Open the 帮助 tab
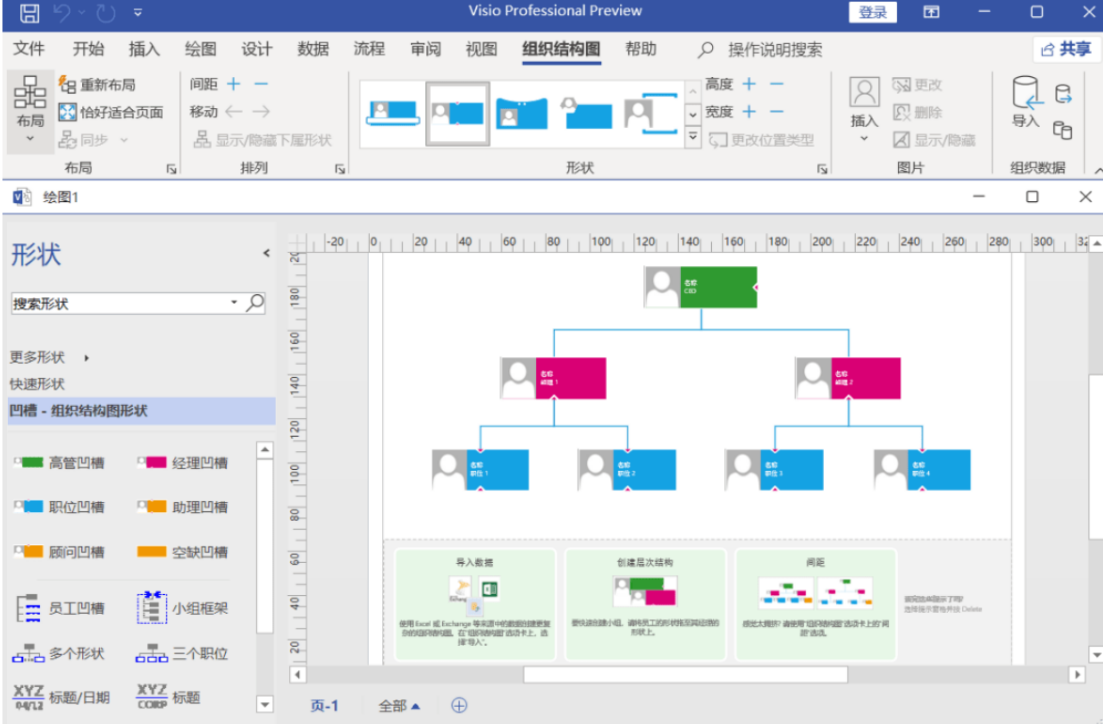The image size is (1103, 724). (x=641, y=49)
